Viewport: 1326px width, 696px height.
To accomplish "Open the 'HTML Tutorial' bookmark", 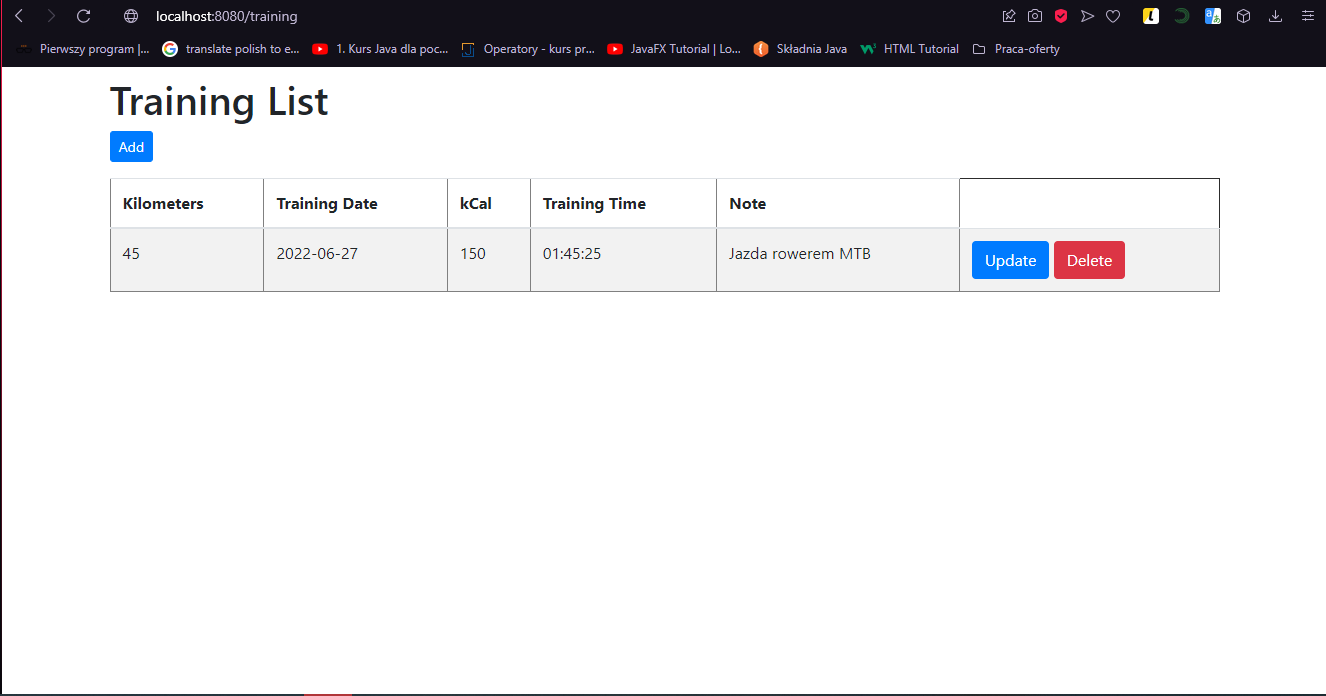I will (x=909, y=48).
